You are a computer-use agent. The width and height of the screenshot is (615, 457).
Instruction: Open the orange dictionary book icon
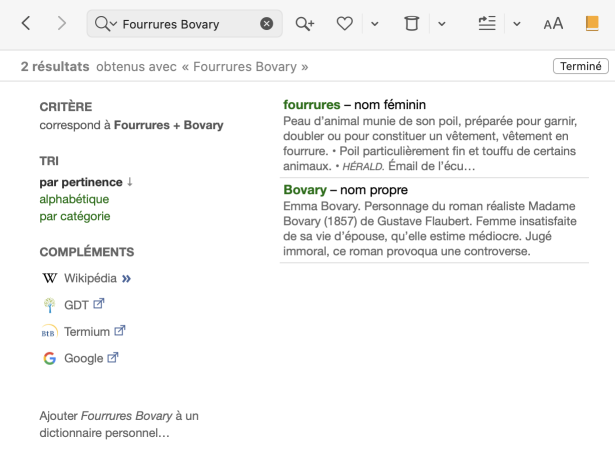point(592,23)
